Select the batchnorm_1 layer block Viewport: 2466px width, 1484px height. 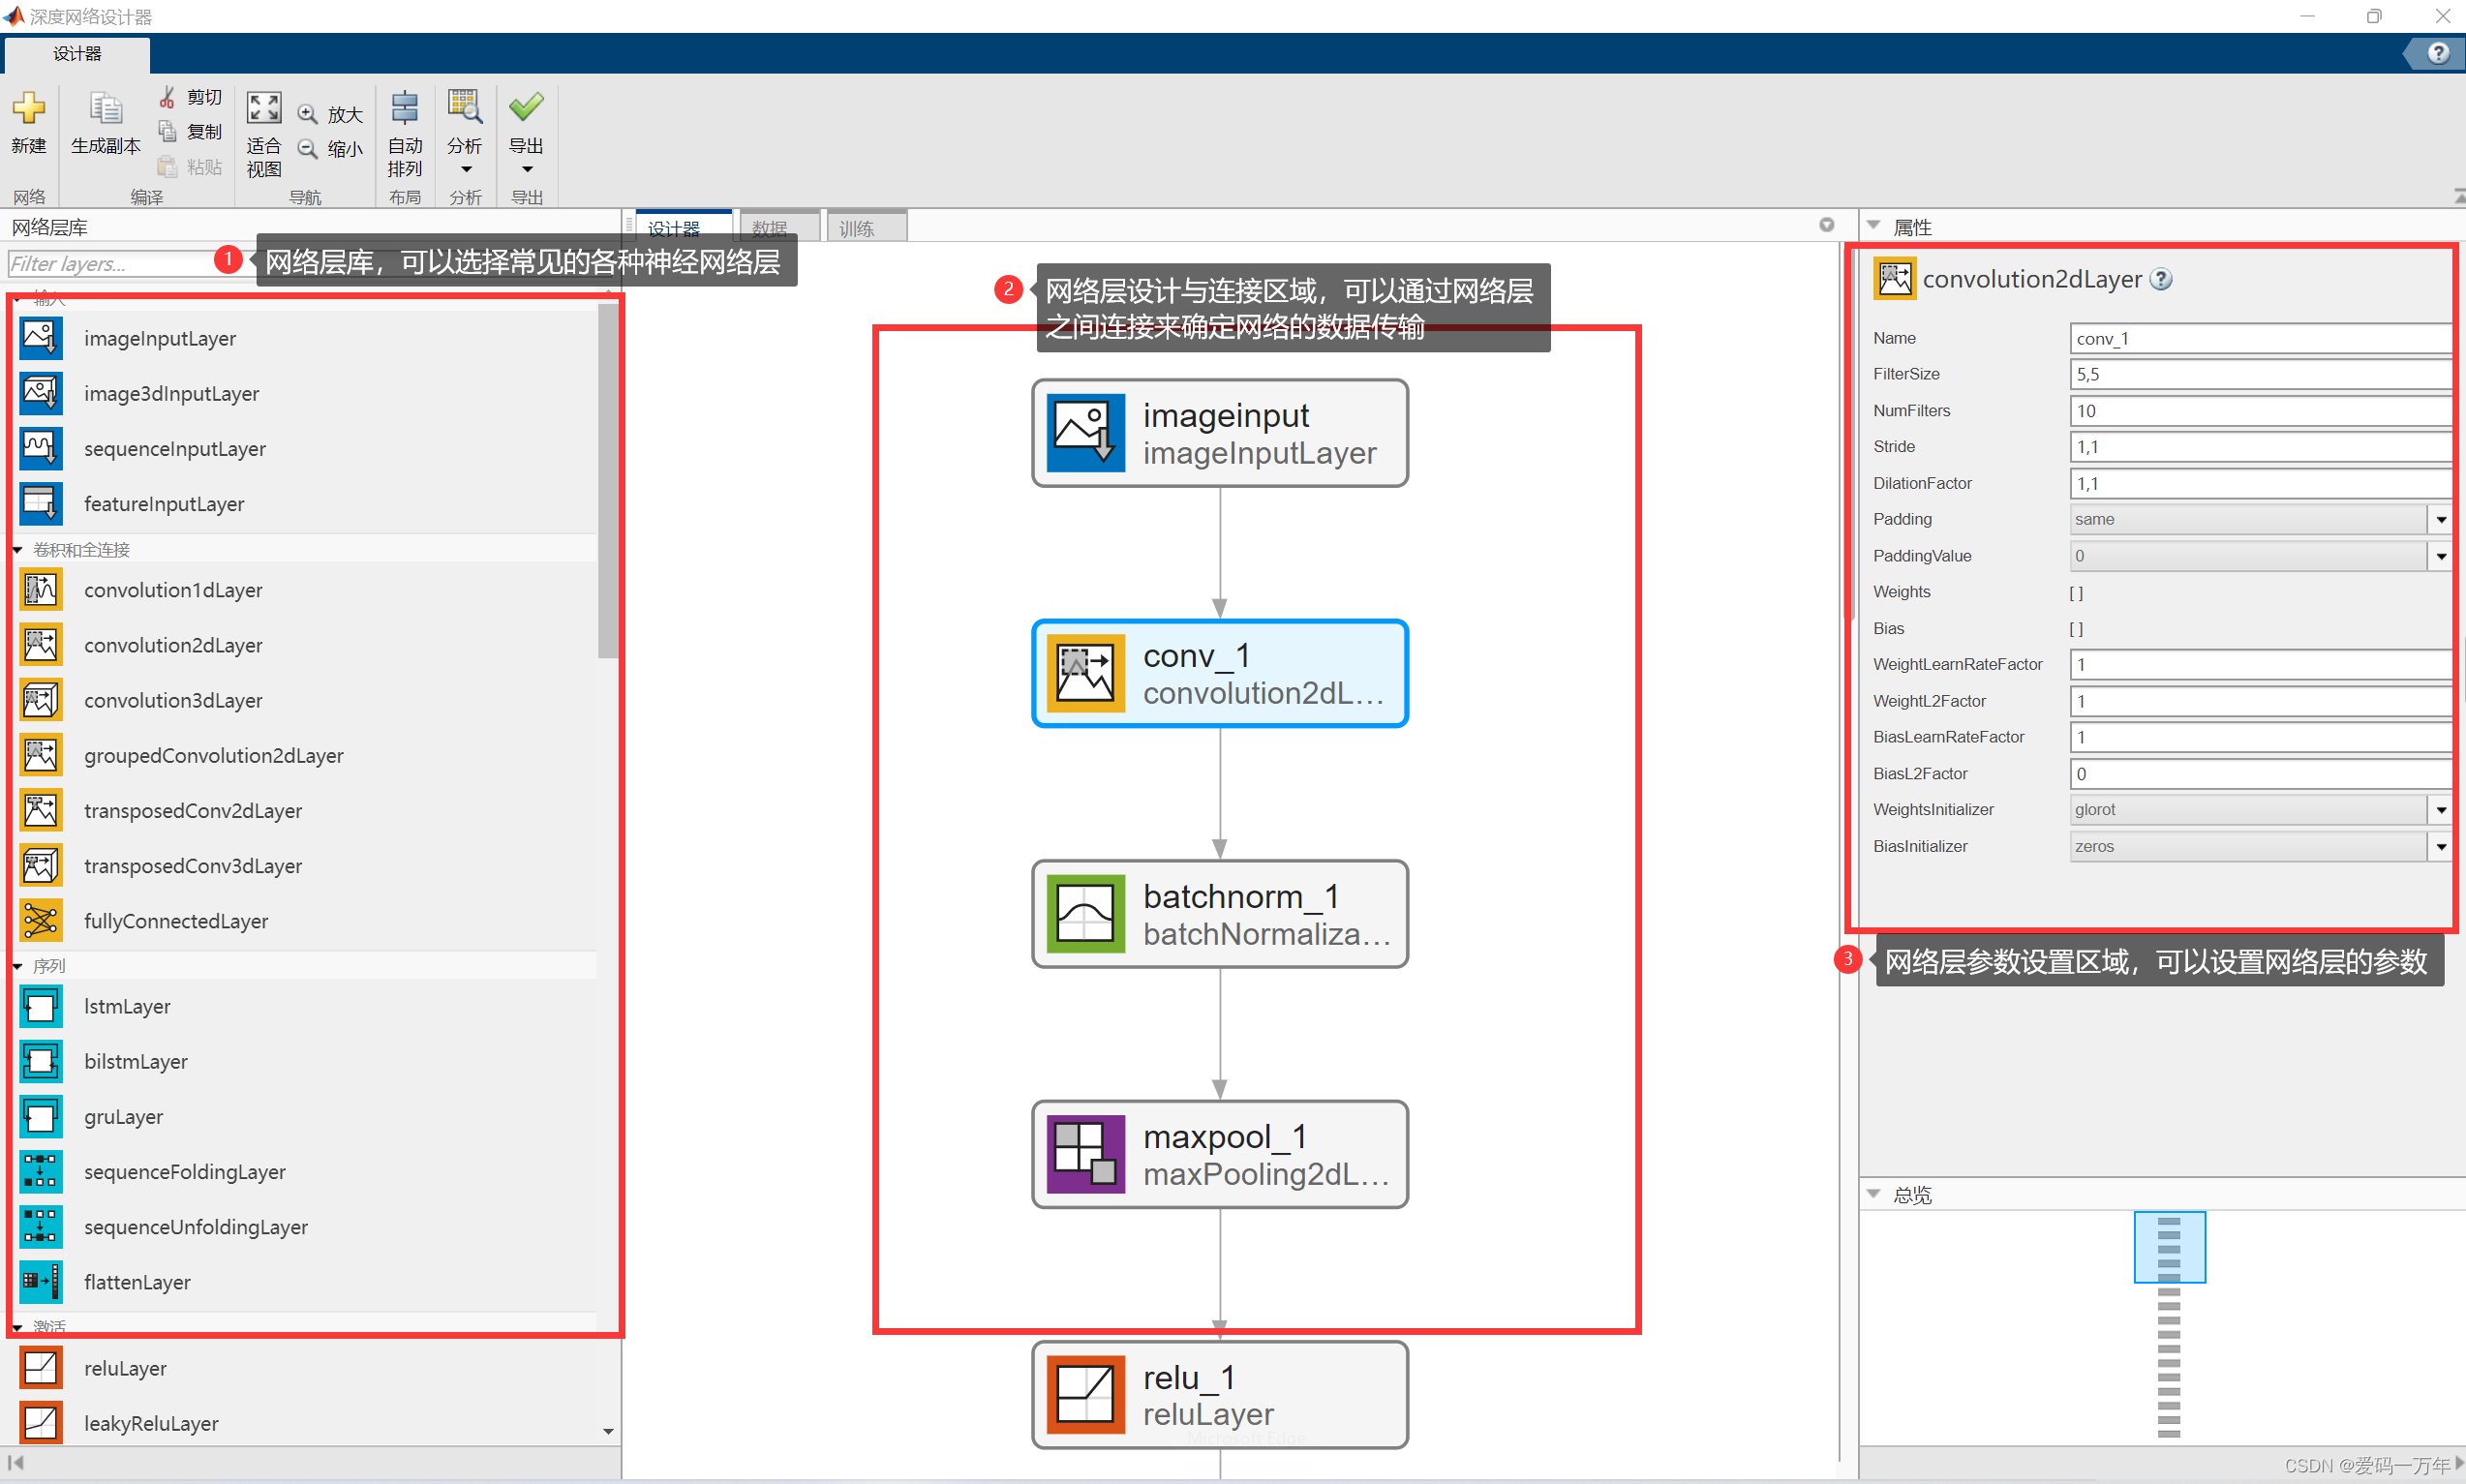coord(1220,914)
